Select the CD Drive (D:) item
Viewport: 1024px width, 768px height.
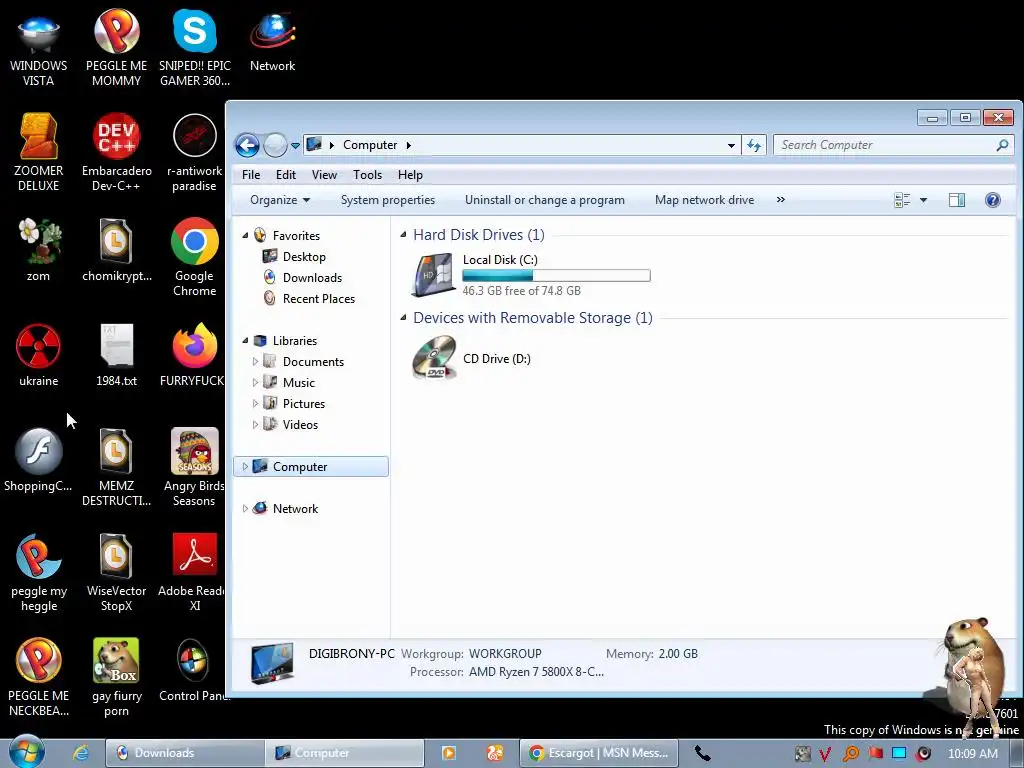(472, 358)
